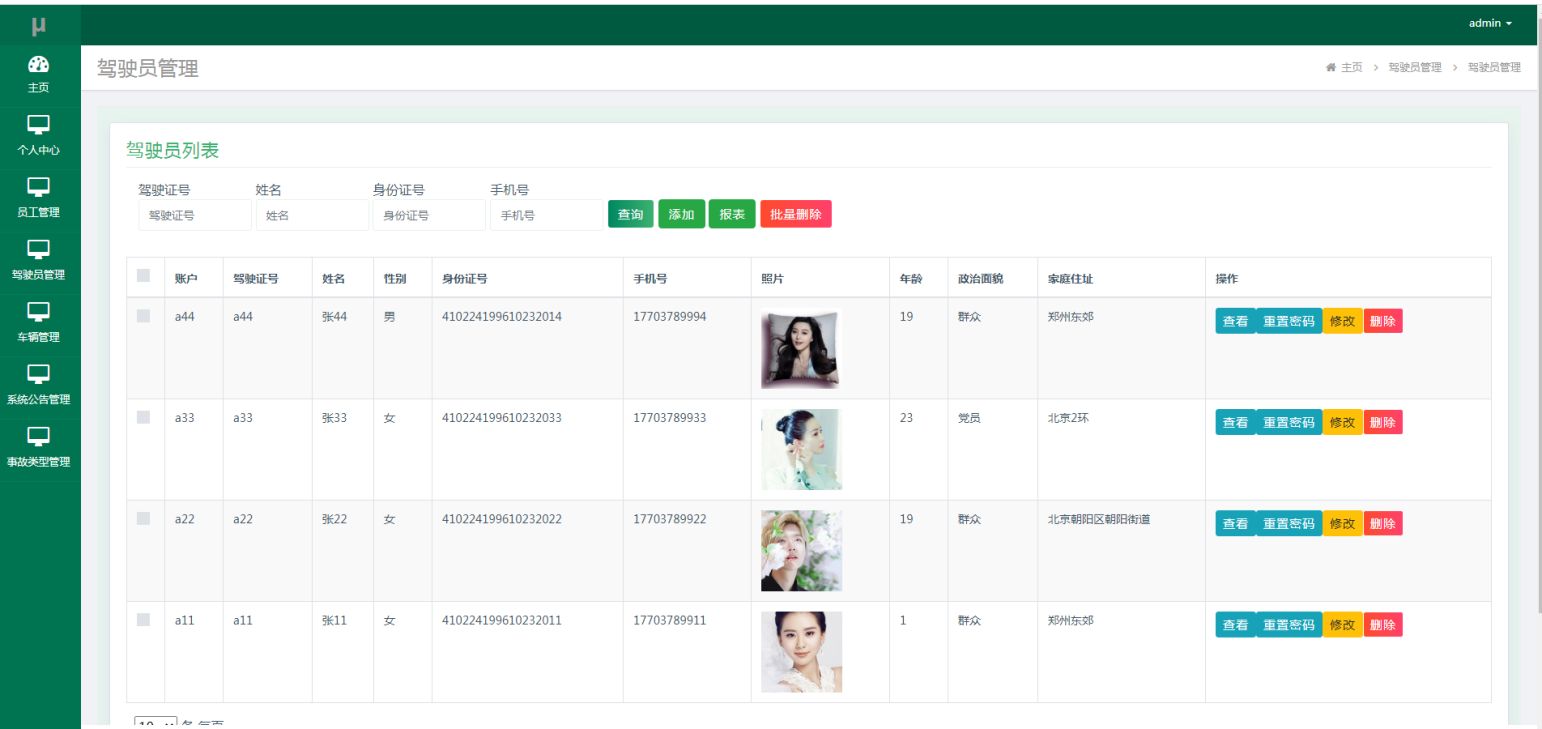
Task: Click address 北京朝阳区朝阳街道
Action: [x=1099, y=519]
